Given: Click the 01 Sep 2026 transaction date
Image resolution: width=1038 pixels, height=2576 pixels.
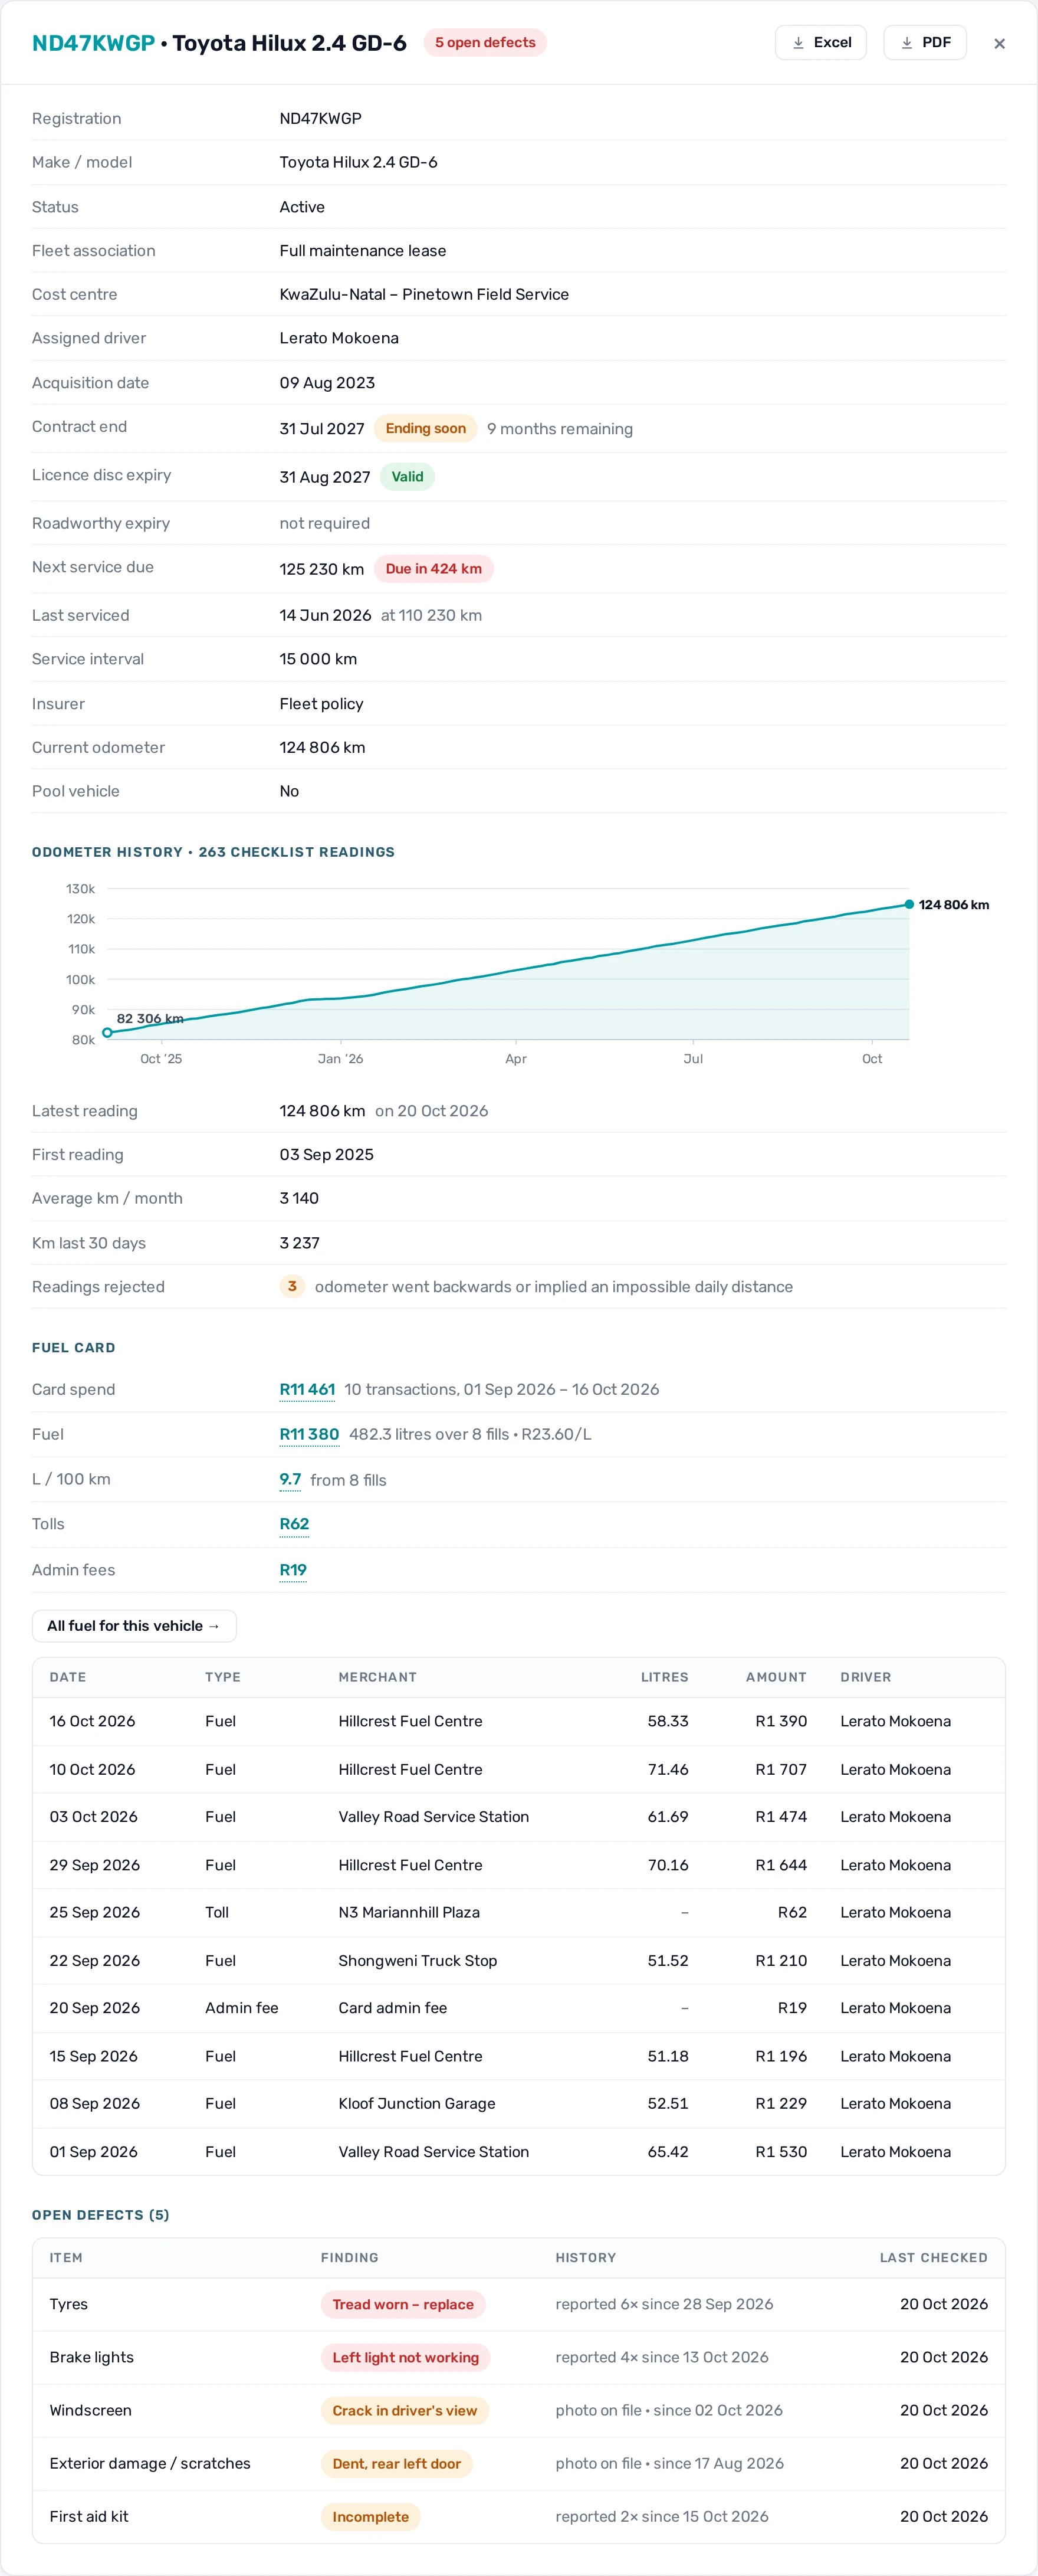Looking at the screenshot, I should (x=93, y=2151).
